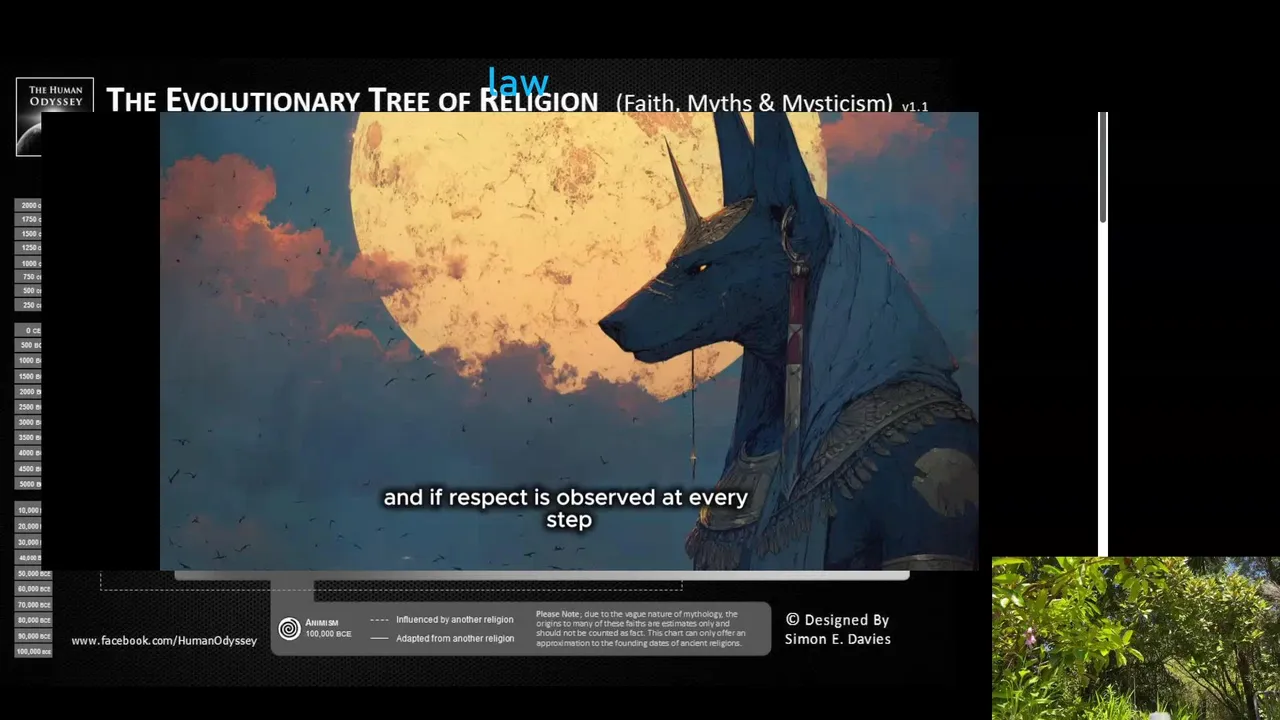Click the Animism spiral symbol

[x=289, y=629]
